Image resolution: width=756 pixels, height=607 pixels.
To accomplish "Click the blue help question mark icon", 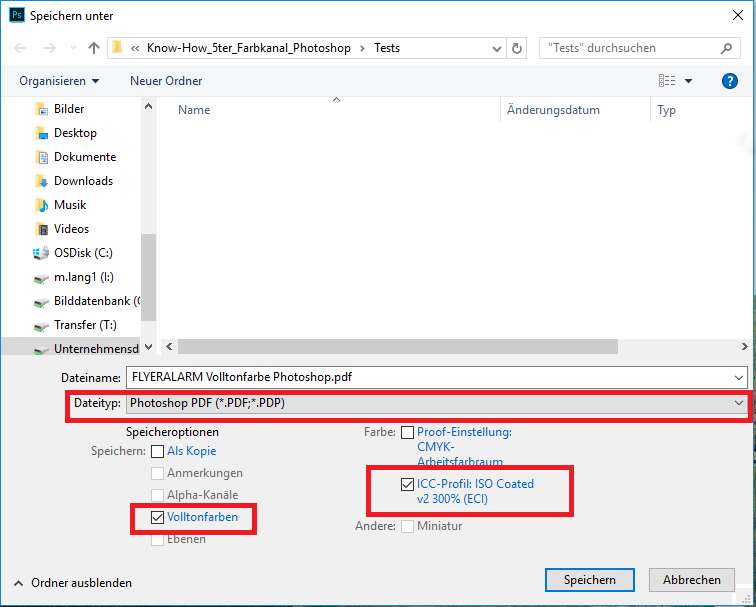I will click(729, 81).
